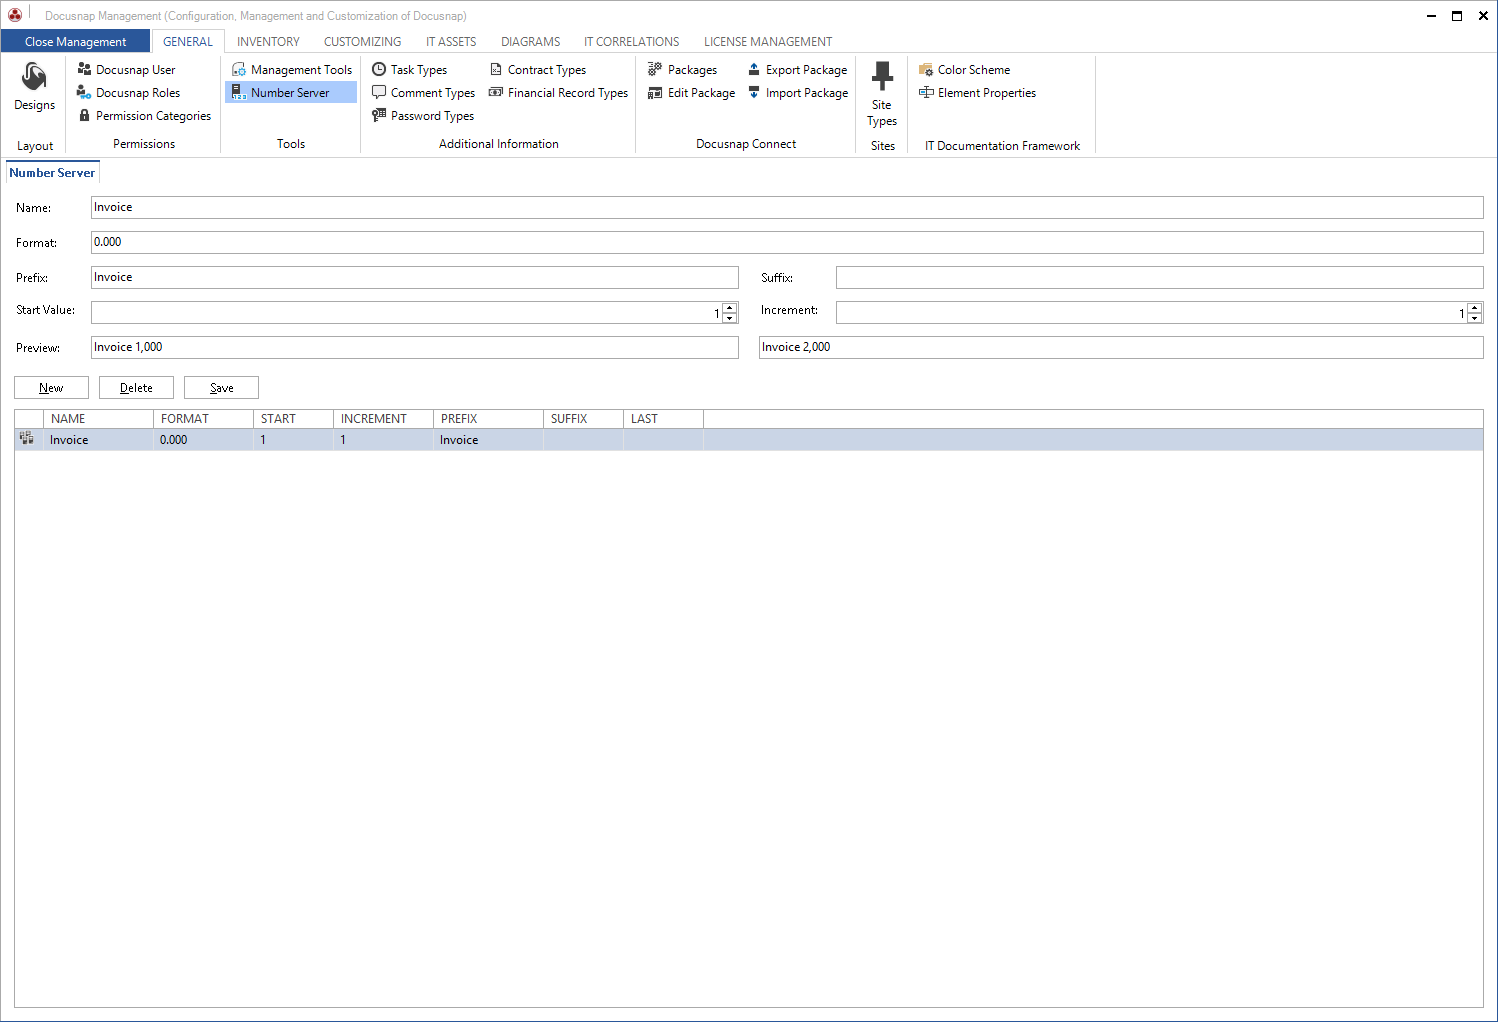Click the Export Package icon

(x=754, y=69)
